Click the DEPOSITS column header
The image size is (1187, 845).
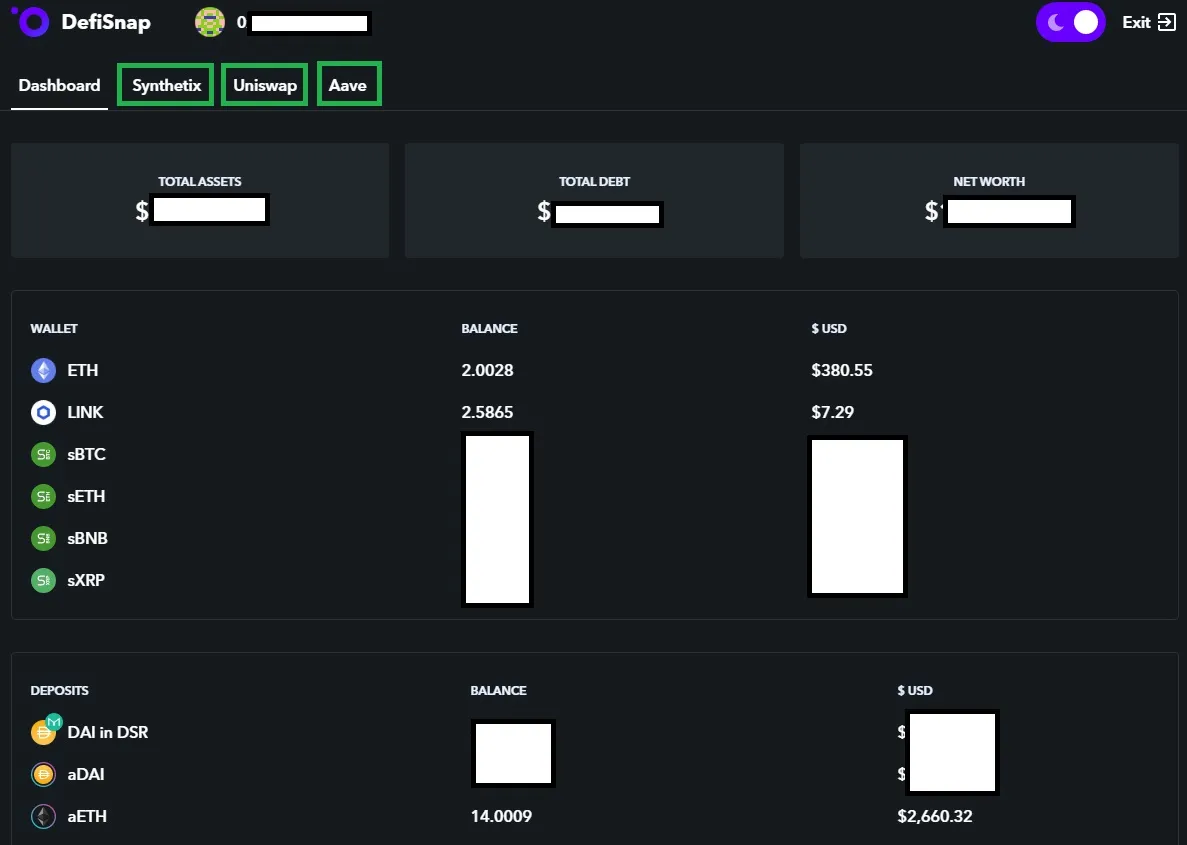pos(59,691)
